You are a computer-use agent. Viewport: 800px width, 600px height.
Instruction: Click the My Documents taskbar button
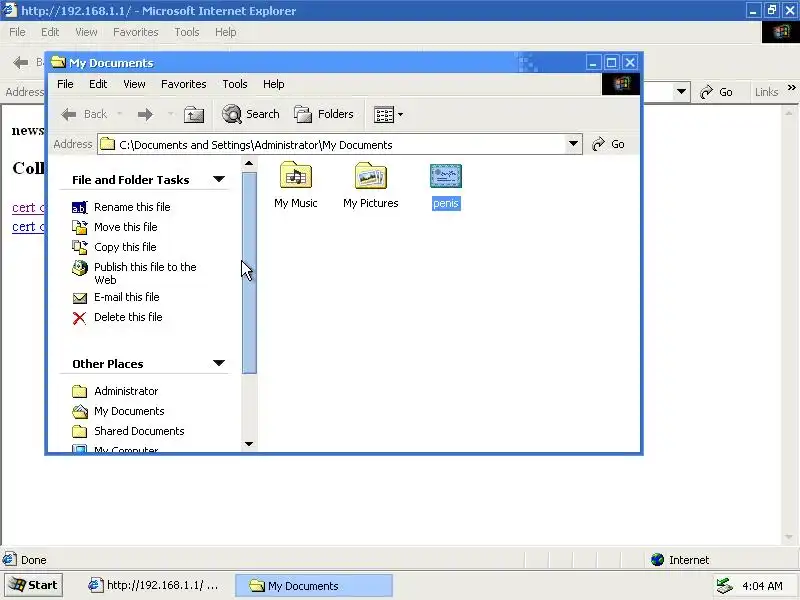(313, 586)
